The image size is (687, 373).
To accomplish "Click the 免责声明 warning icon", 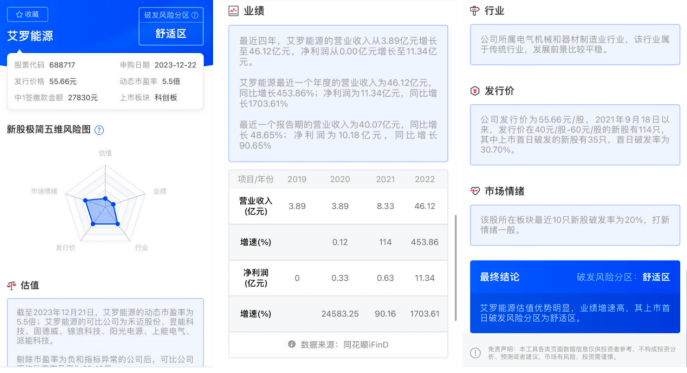I will (x=475, y=353).
